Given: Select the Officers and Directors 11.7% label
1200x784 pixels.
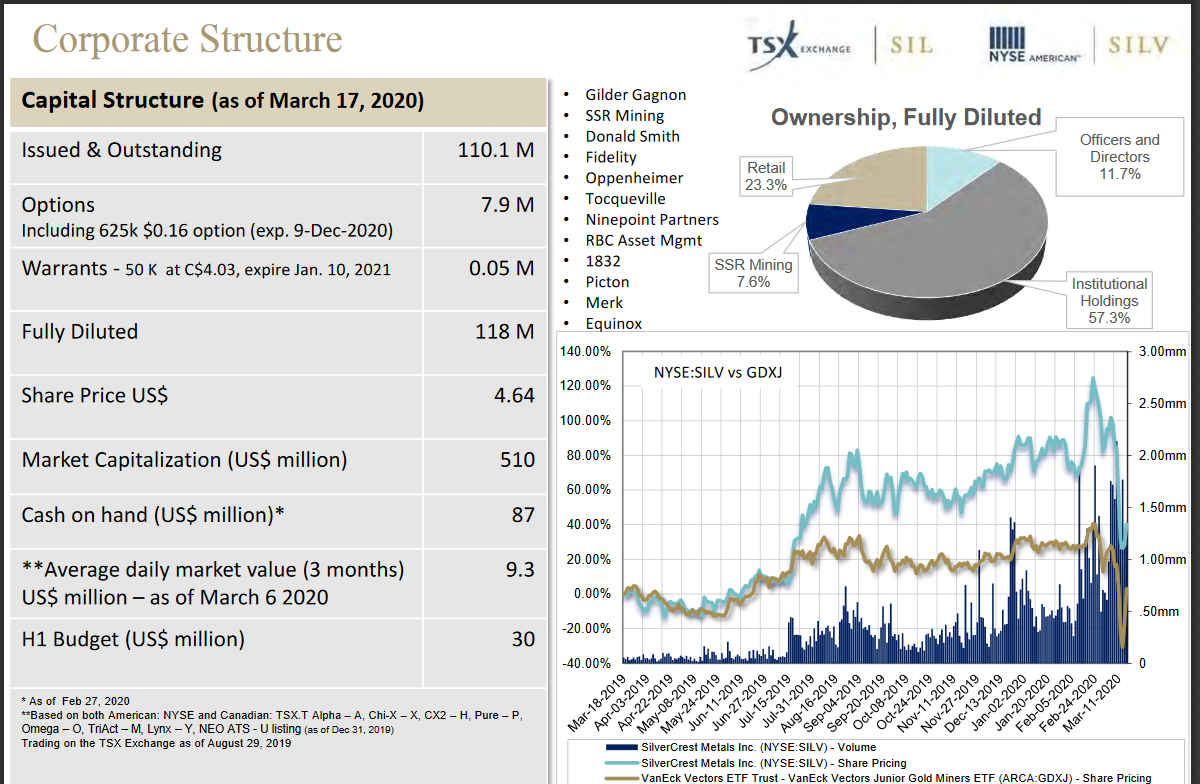Looking at the screenshot, I should 1120,157.
